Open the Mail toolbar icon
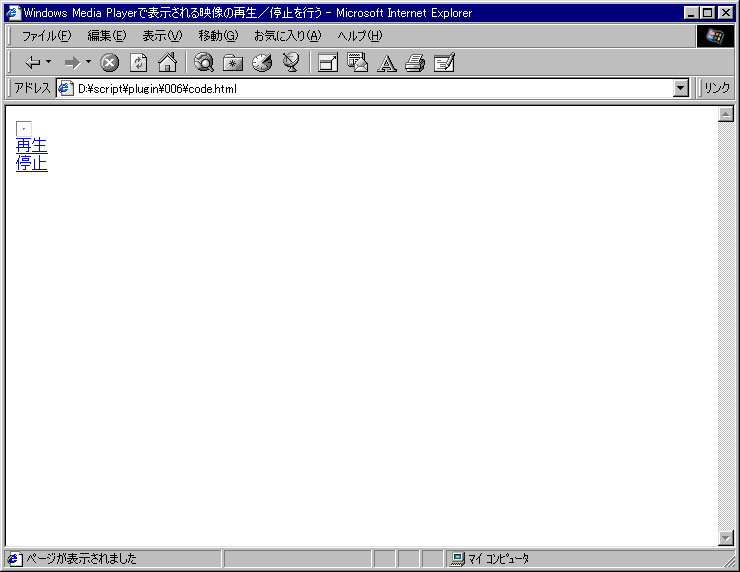740x572 pixels. [357, 62]
